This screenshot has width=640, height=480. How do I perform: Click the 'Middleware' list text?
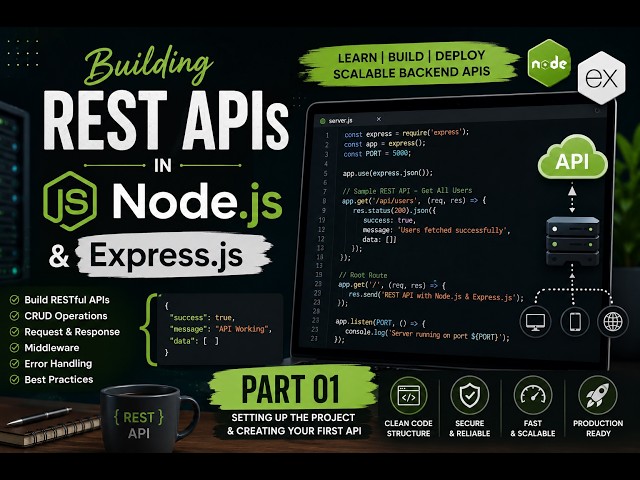coord(52,348)
